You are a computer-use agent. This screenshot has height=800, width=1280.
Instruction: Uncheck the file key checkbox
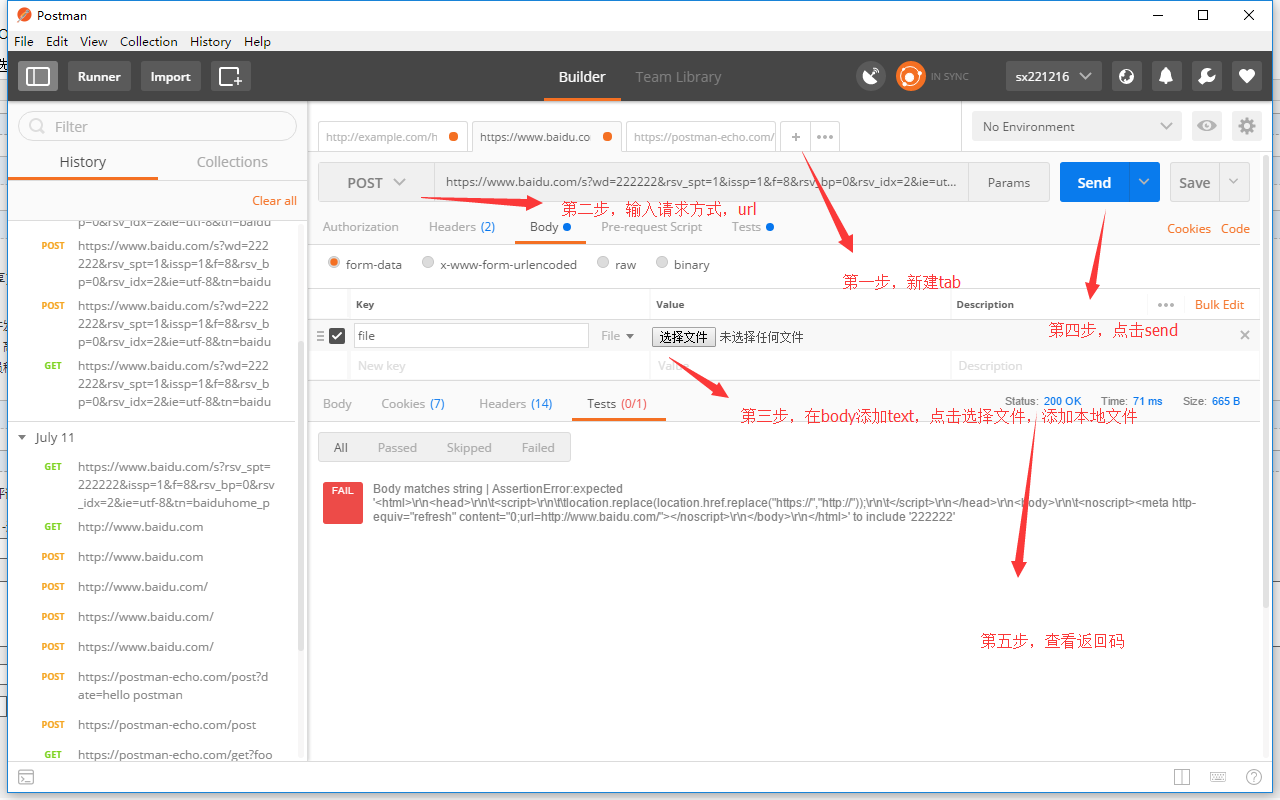(337, 336)
